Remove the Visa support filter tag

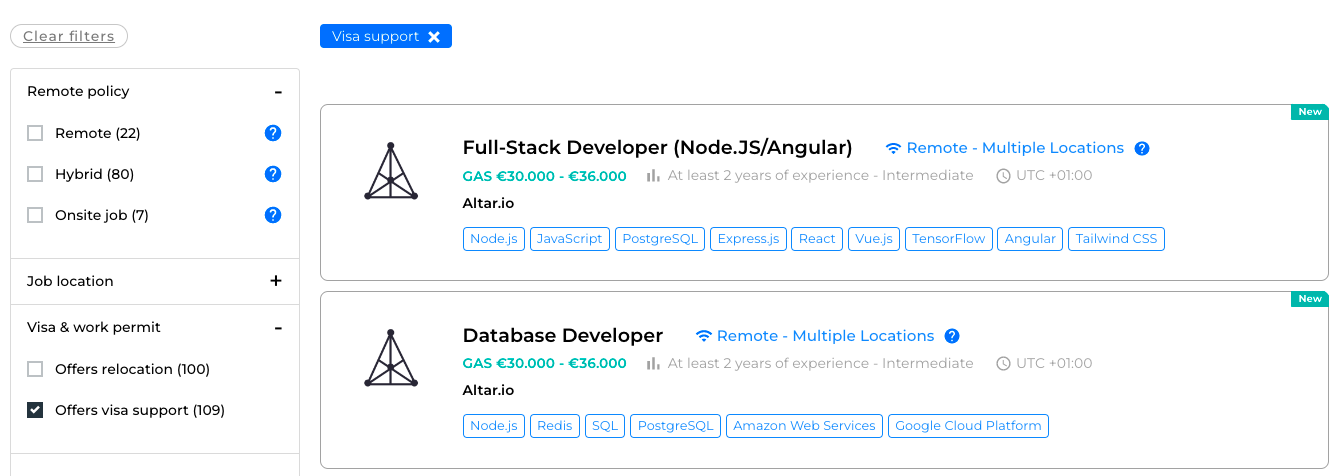point(434,37)
